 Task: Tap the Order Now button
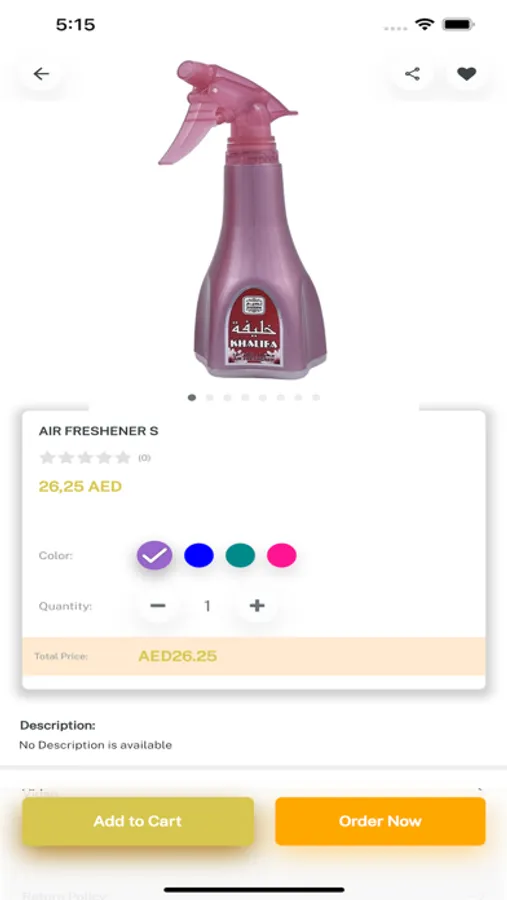380,821
